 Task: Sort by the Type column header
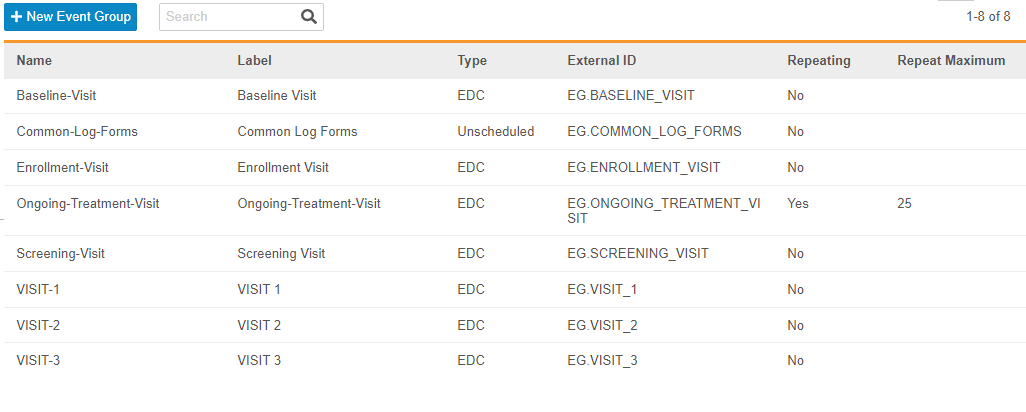click(x=472, y=60)
